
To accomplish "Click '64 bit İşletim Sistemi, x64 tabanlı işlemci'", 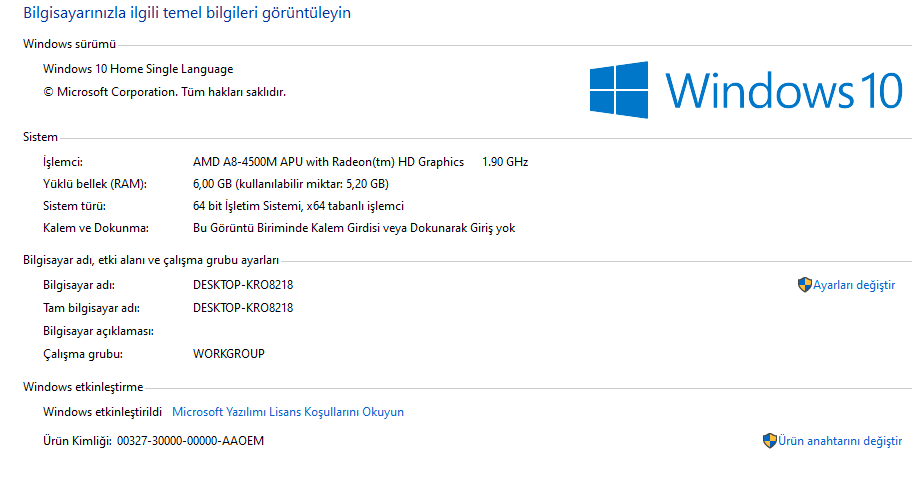I will coord(298,206).
